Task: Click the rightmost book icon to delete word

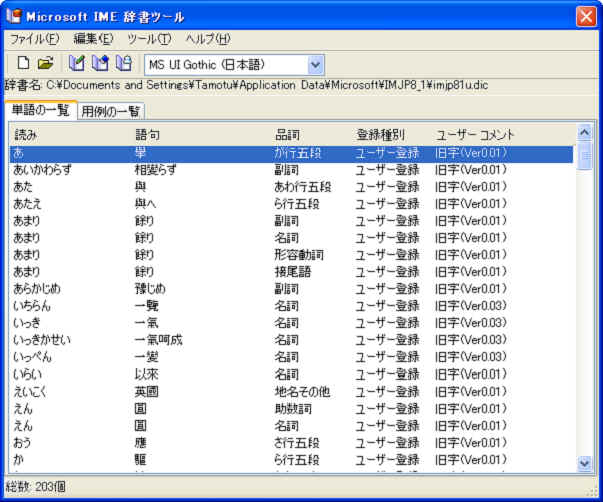Action: click(123, 64)
